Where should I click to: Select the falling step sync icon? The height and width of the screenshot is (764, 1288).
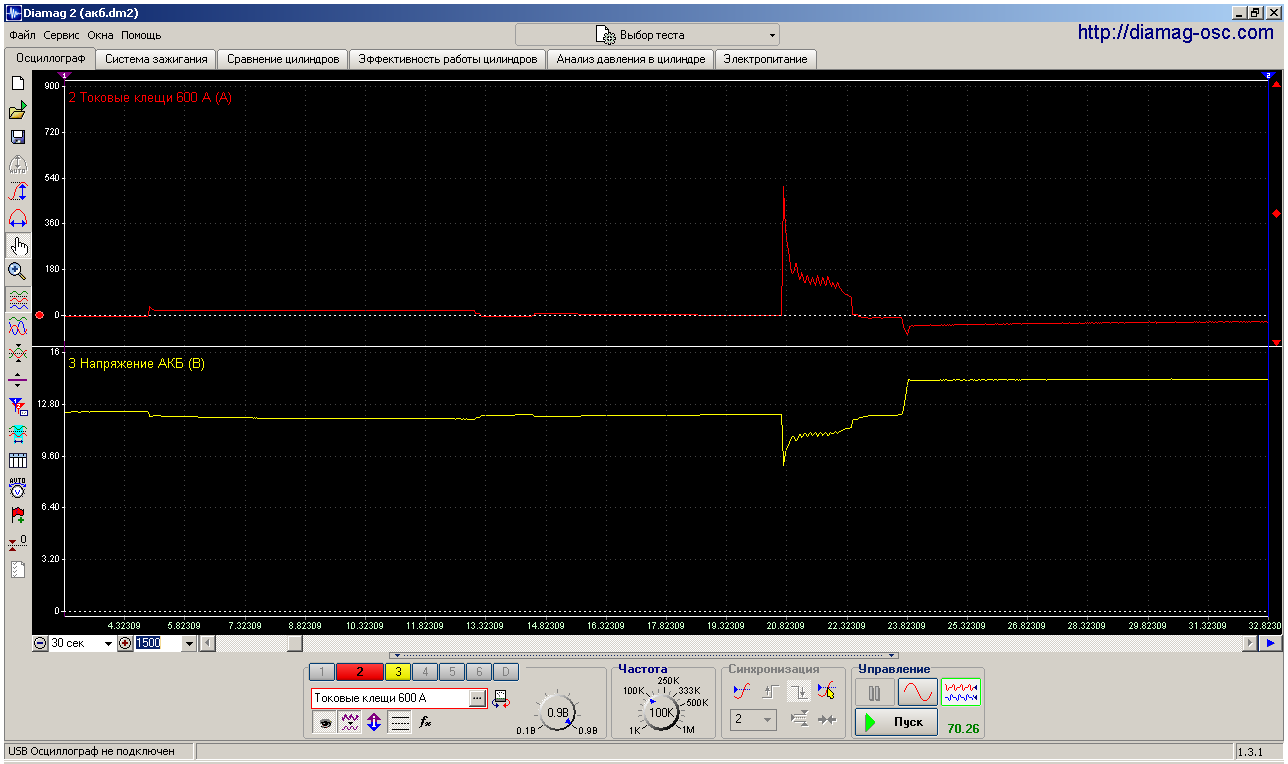pos(799,690)
